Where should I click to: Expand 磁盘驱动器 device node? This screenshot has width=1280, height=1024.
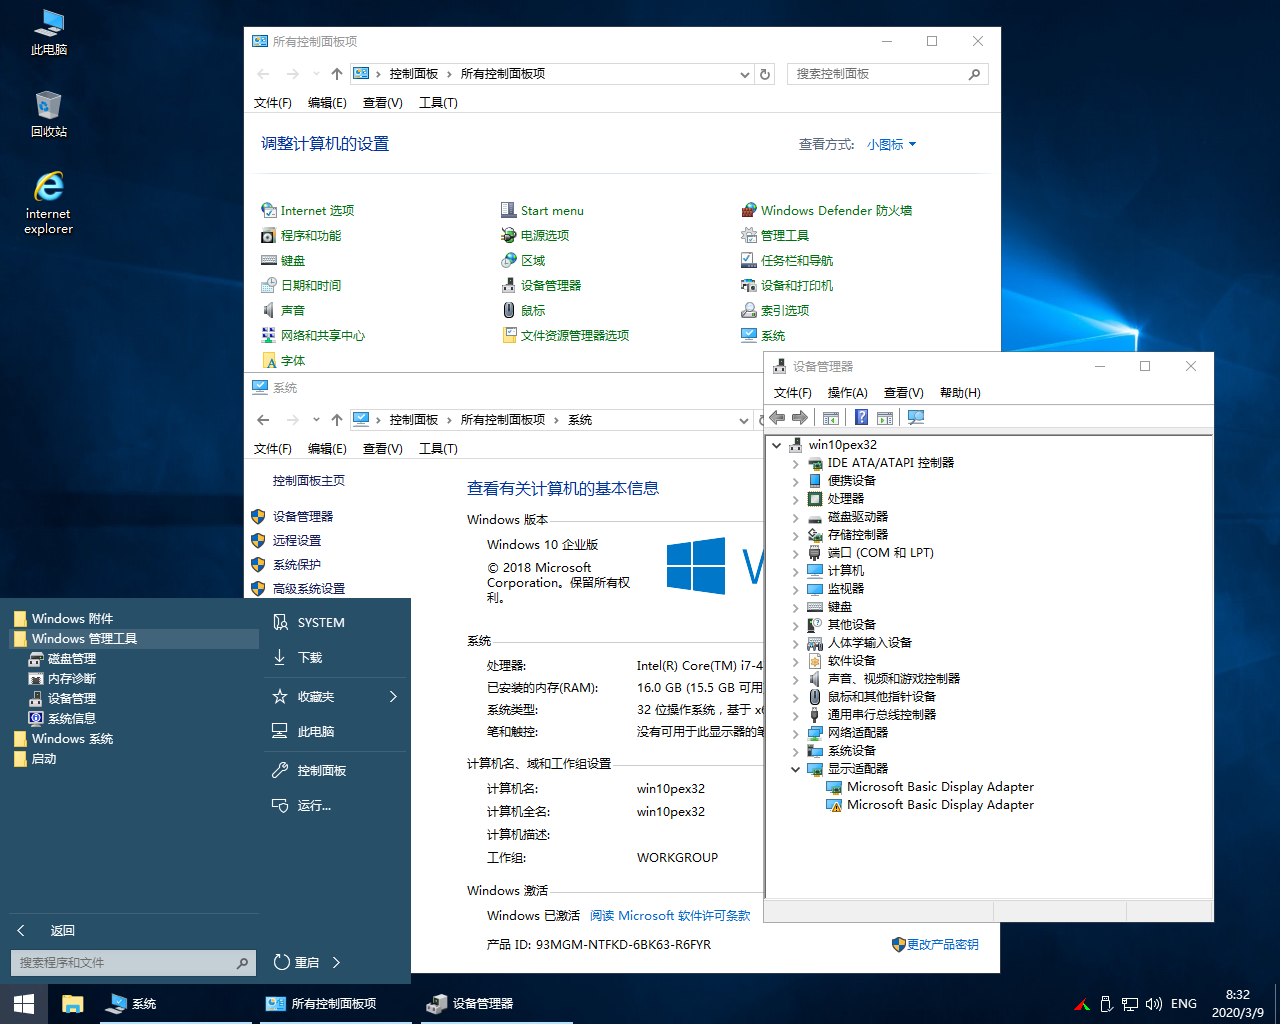(x=796, y=517)
